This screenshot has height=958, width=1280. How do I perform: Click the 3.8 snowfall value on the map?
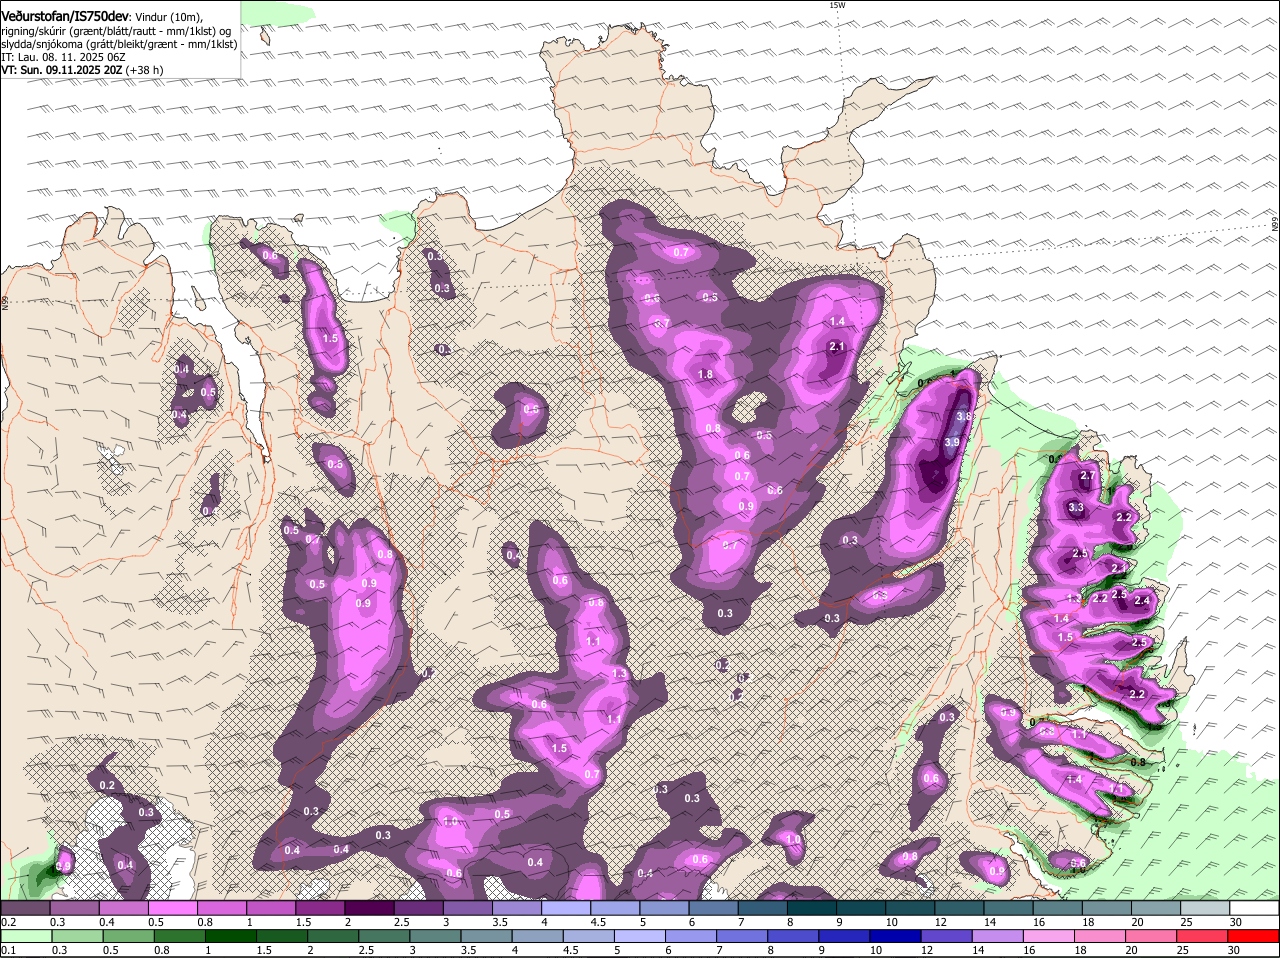click(x=964, y=416)
